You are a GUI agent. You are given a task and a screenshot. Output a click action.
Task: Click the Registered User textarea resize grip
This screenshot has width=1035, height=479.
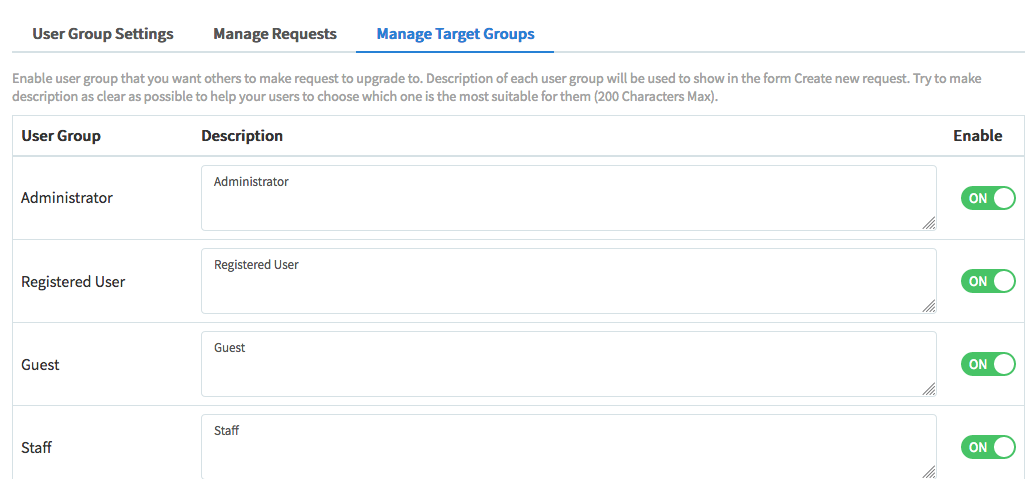point(930,307)
